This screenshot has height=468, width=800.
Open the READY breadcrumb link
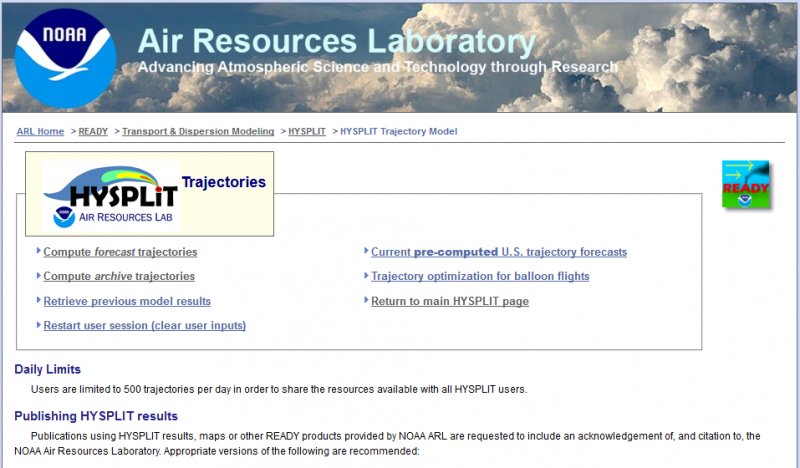(93, 131)
